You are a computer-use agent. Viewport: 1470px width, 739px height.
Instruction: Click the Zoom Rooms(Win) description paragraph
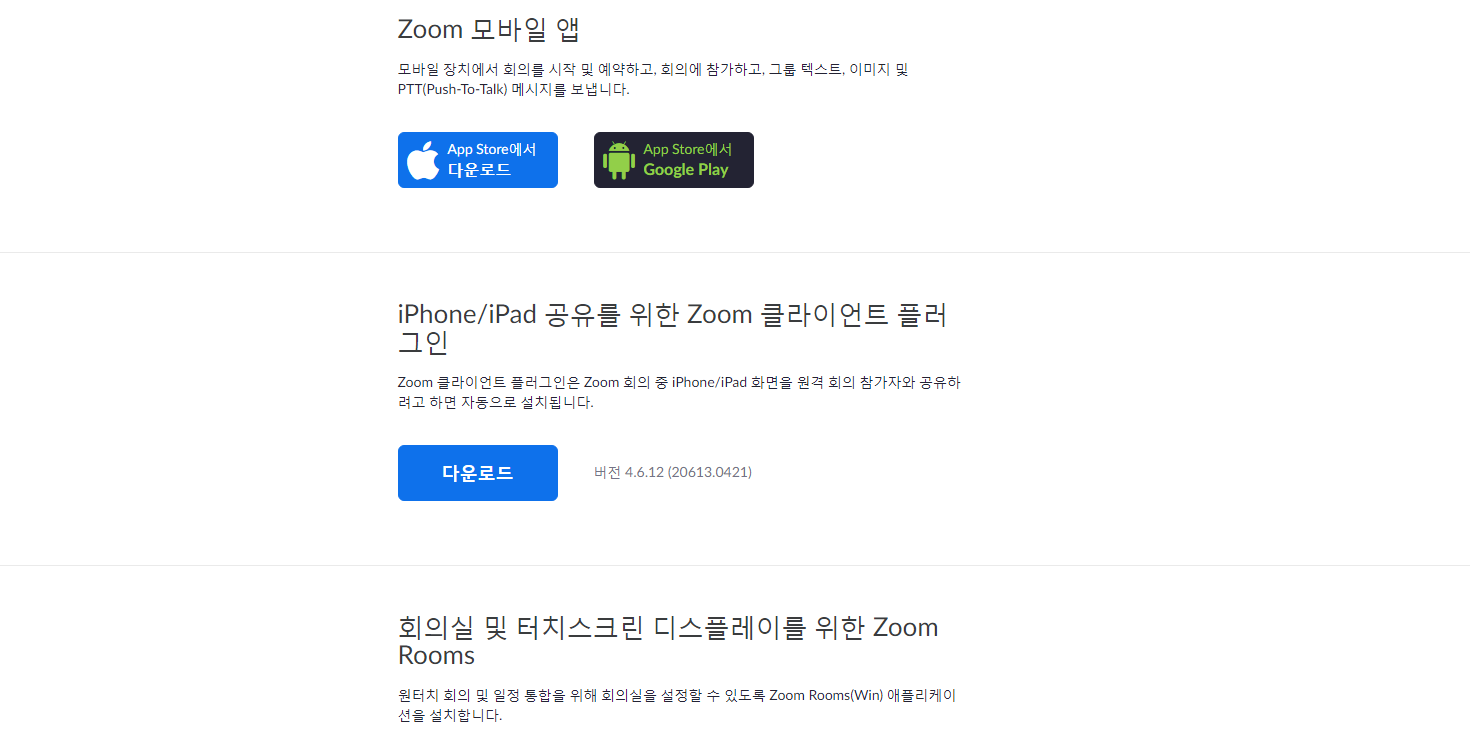pos(677,705)
